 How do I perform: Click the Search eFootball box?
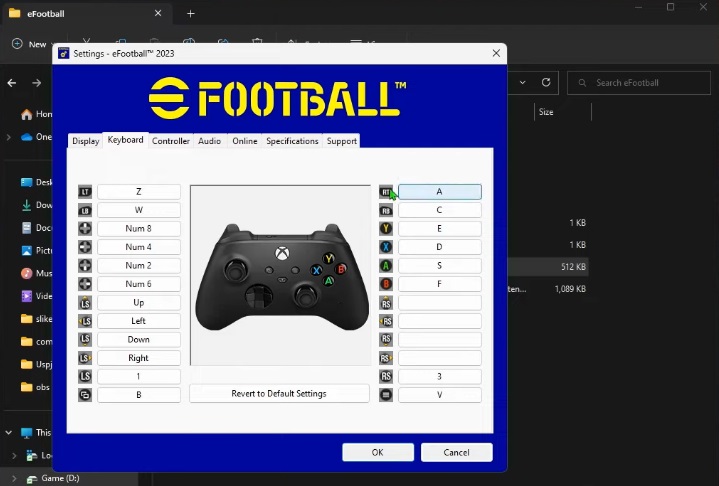(x=639, y=83)
